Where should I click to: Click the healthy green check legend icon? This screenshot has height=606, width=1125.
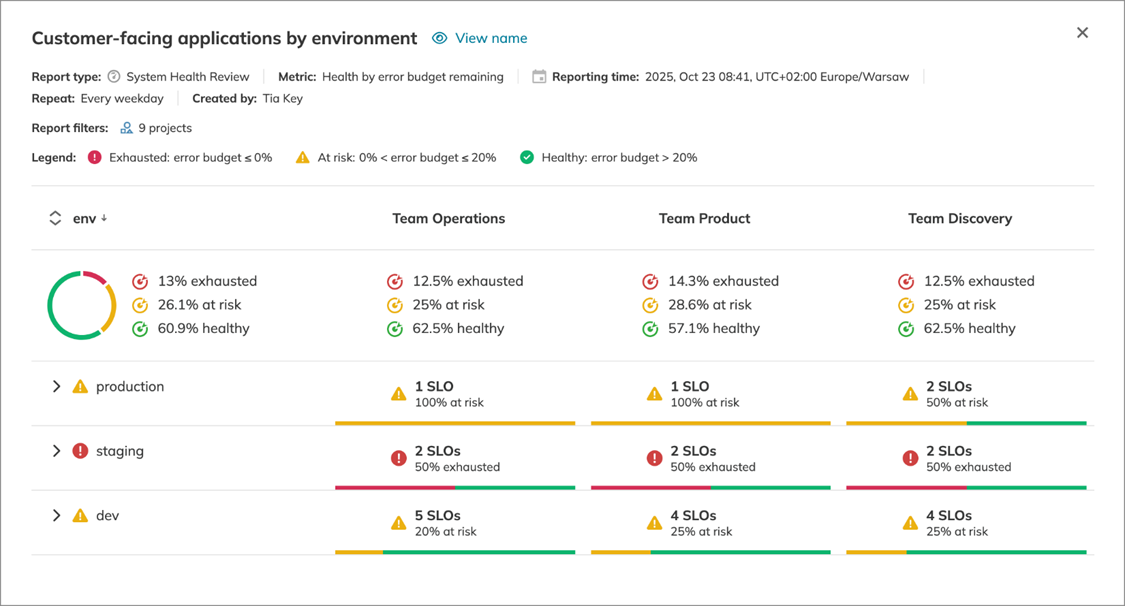pyautogui.click(x=527, y=157)
